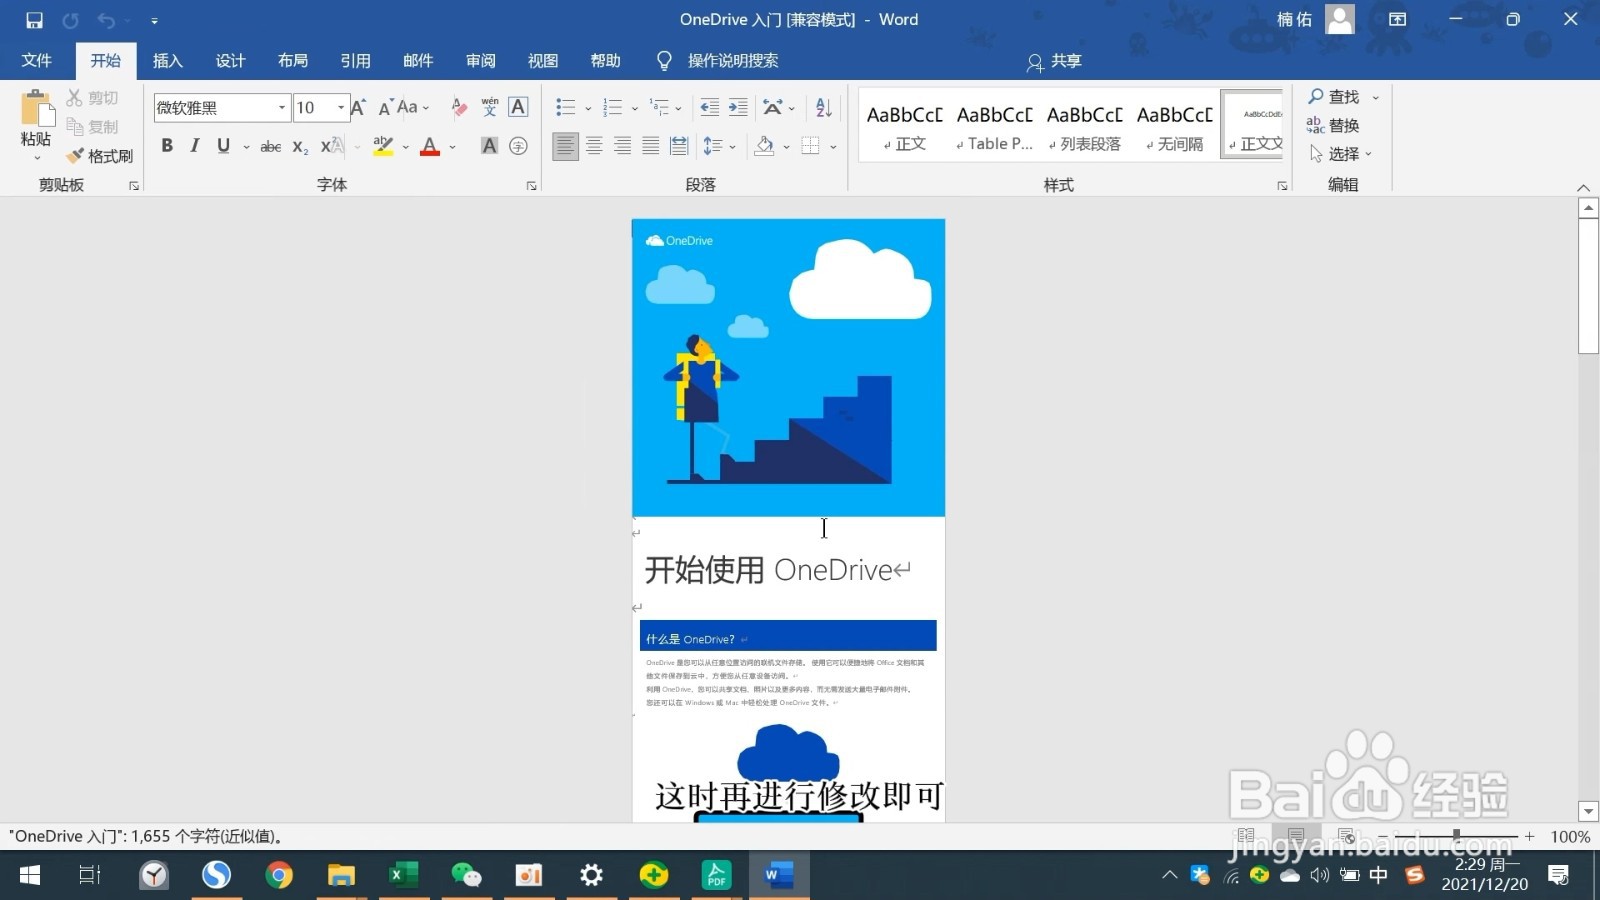Open the user account avatar icon

point(1340,19)
